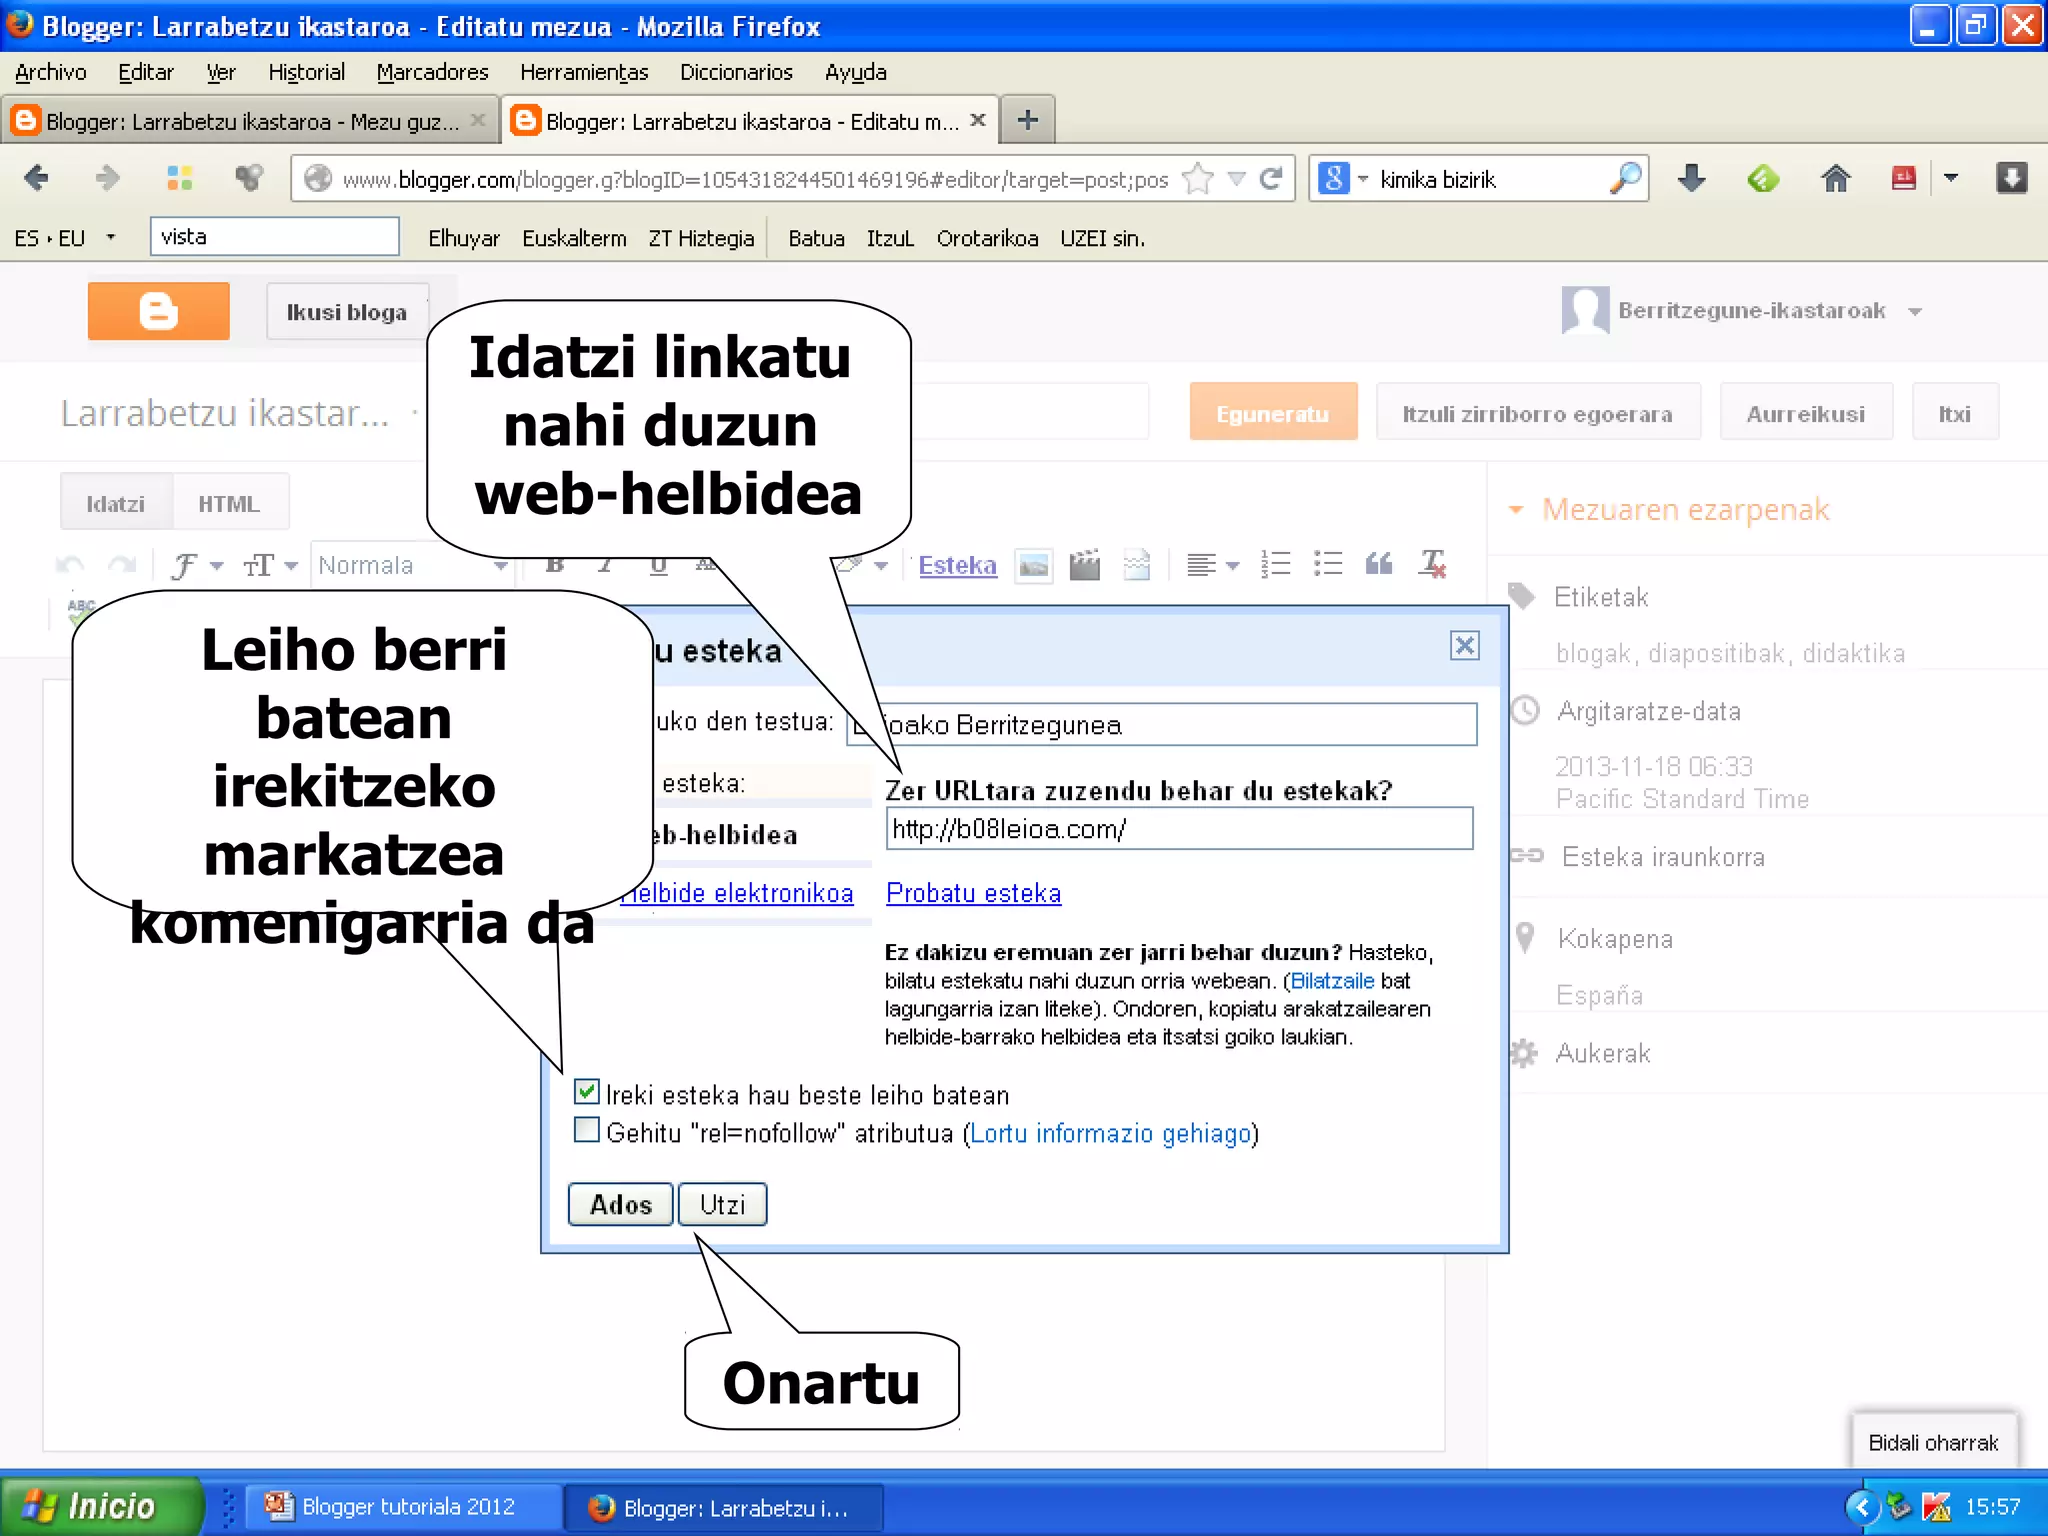Image resolution: width=2048 pixels, height=1536 pixels.
Task: Apply bulleted list formatting
Action: (x=1328, y=565)
